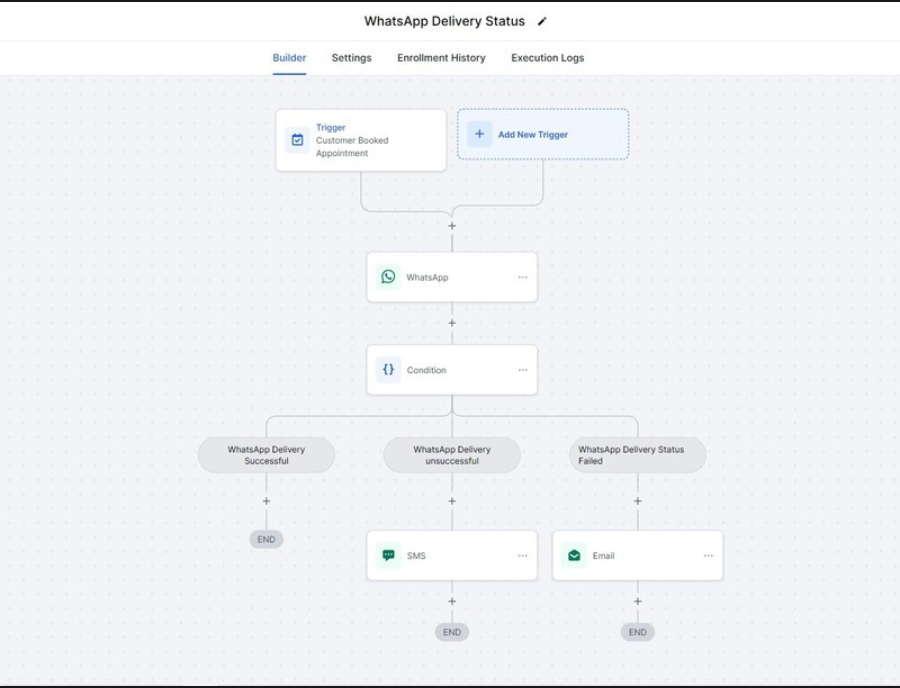Add step under Delivery unsuccessful branch
The width and height of the screenshot is (900, 688).
[x=452, y=501]
